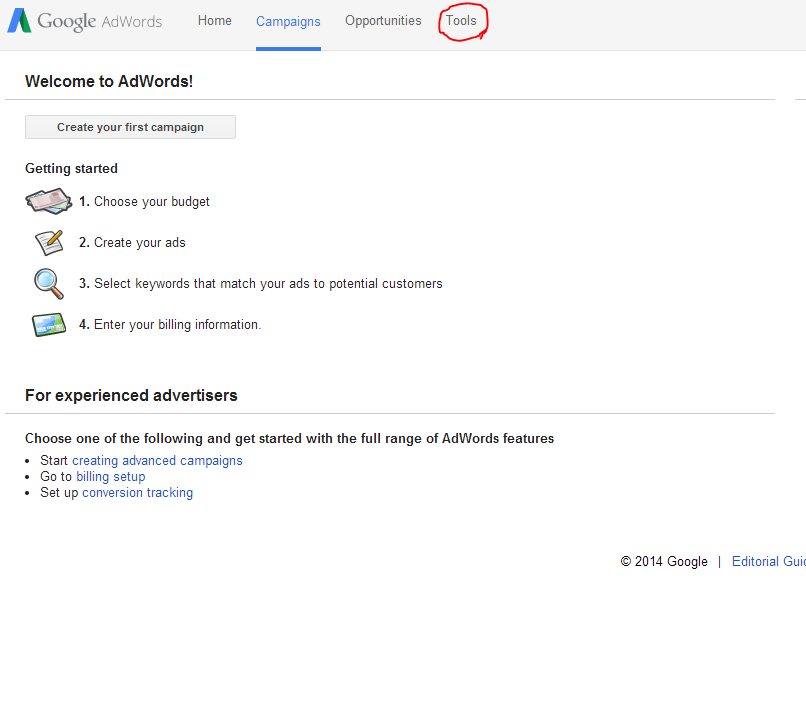806x701 pixels.
Task: Click the notepad and pencil icon
Action: 48,242
